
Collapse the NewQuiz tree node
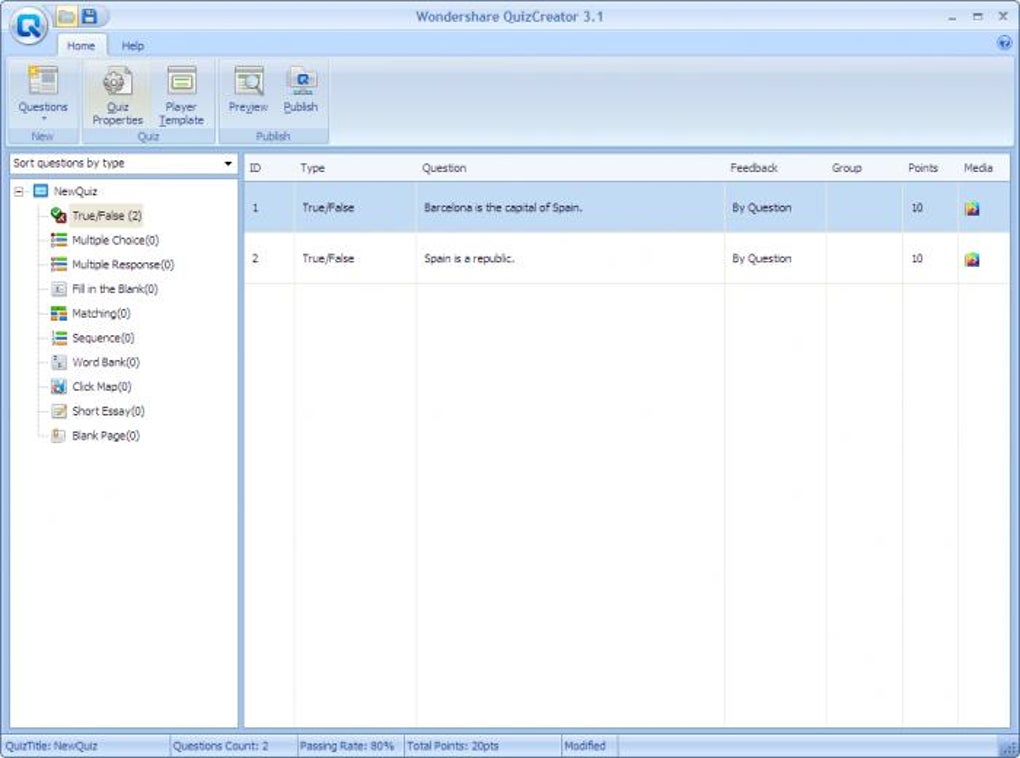click(19, 191)
